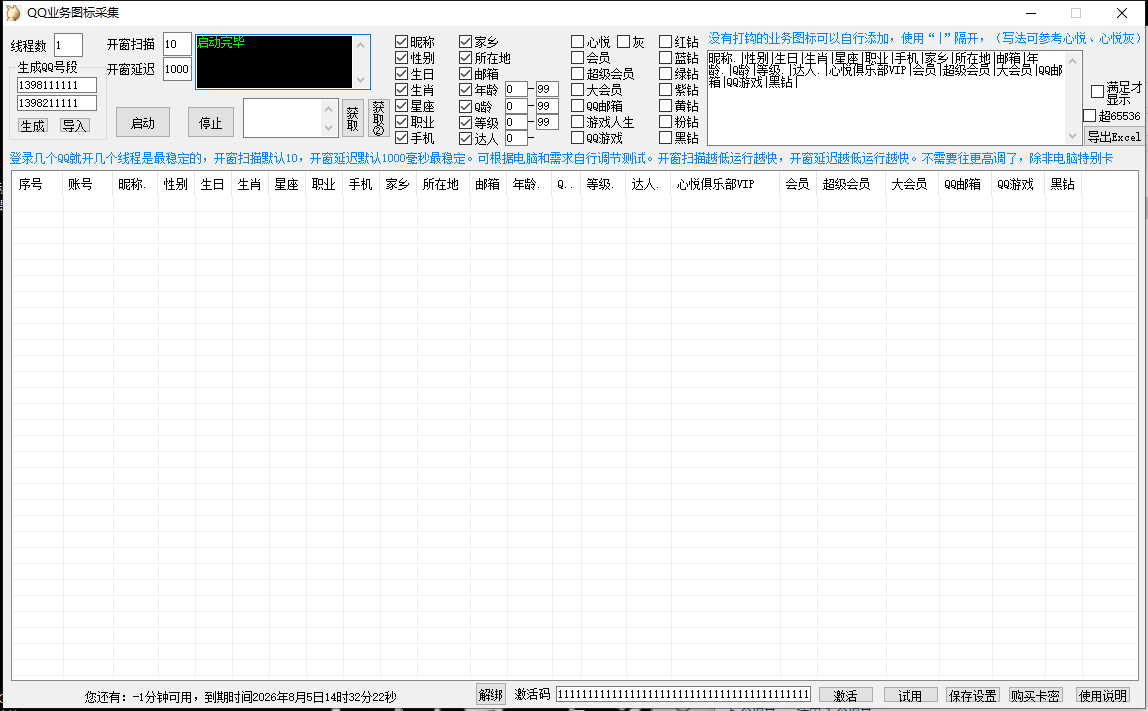Click the 线程数 thread count field
1148x711 pixels.
tap(68, 45)
